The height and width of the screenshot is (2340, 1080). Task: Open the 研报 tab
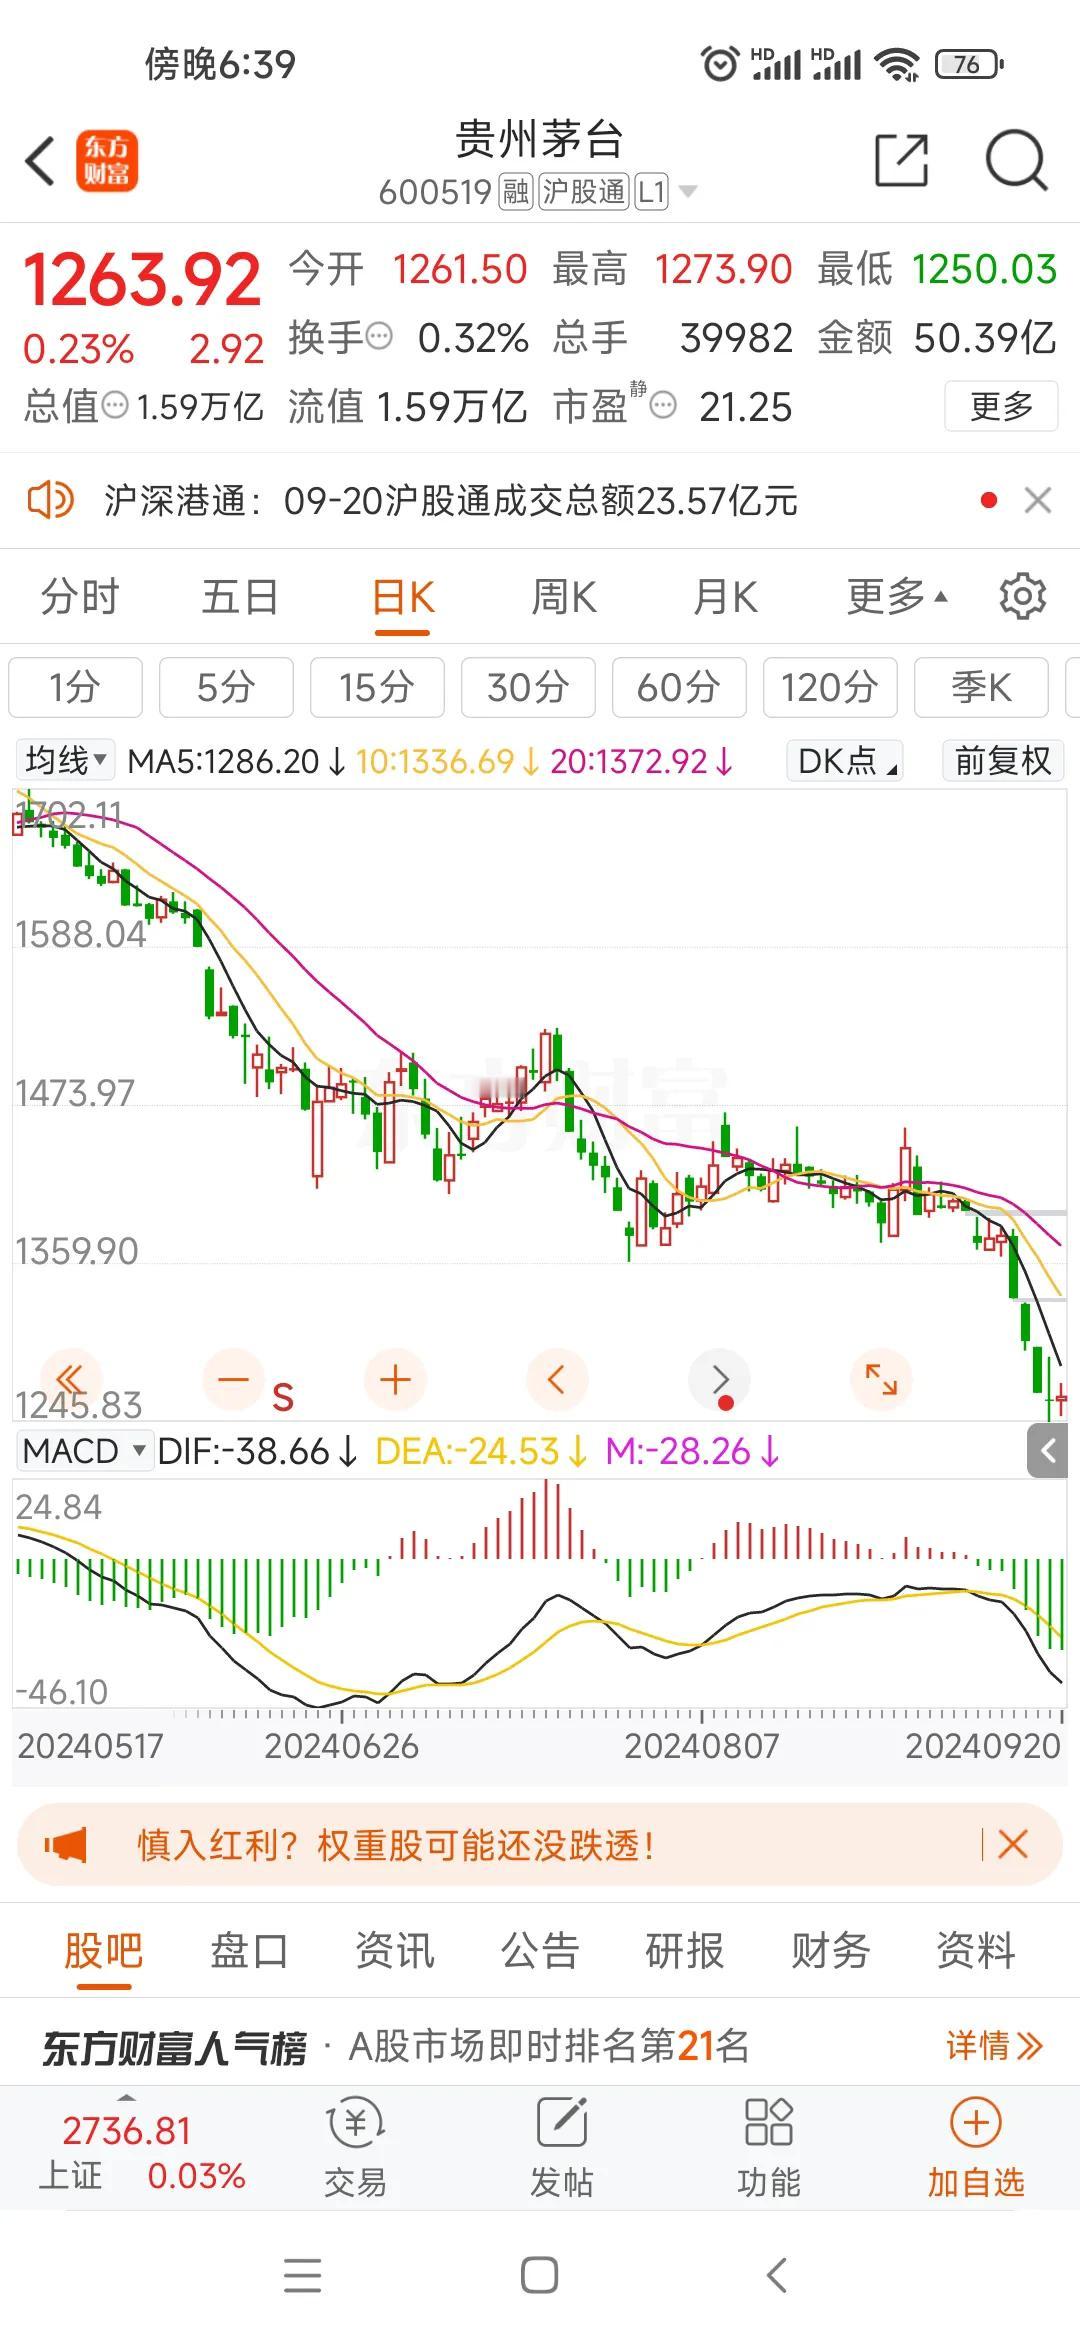pos(685,1950)
